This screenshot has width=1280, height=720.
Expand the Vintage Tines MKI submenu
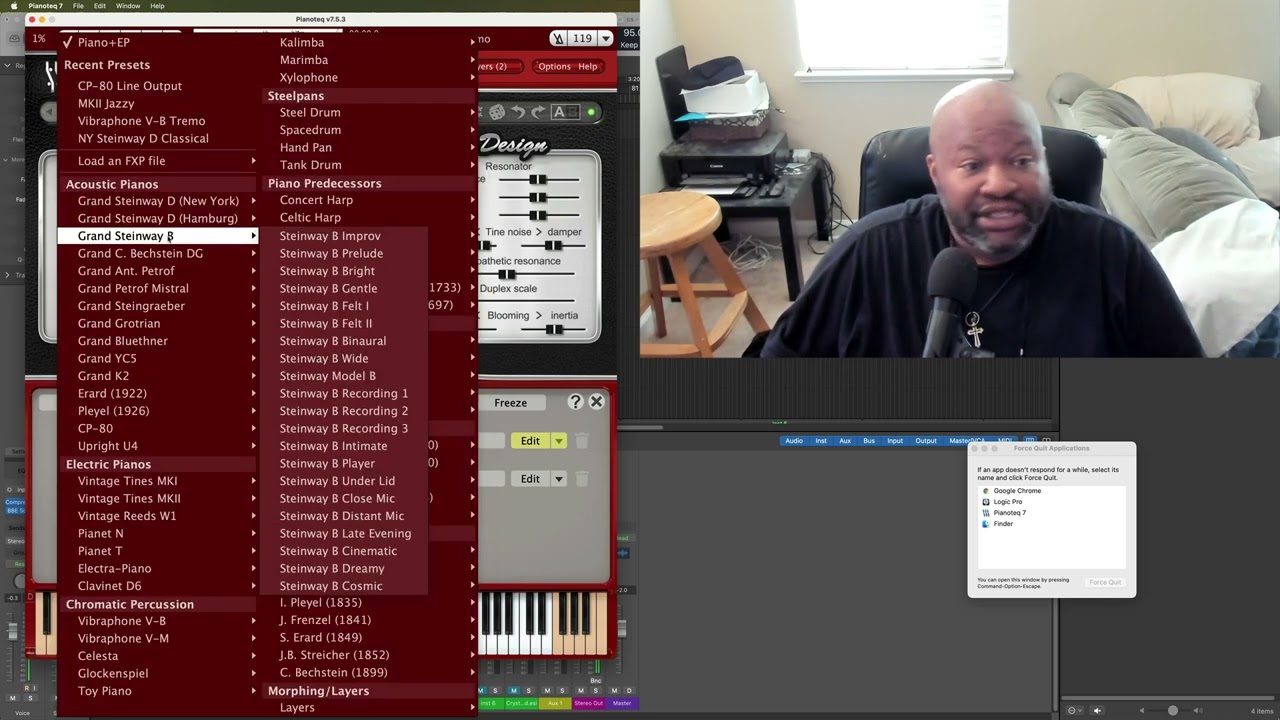[160, 481]
